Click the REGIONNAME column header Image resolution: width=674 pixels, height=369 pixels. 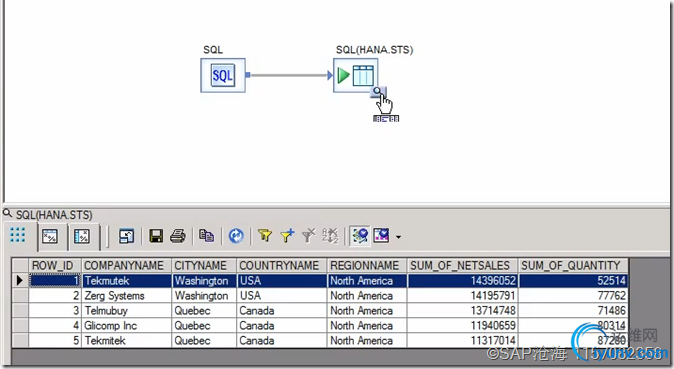coord(367,266)
